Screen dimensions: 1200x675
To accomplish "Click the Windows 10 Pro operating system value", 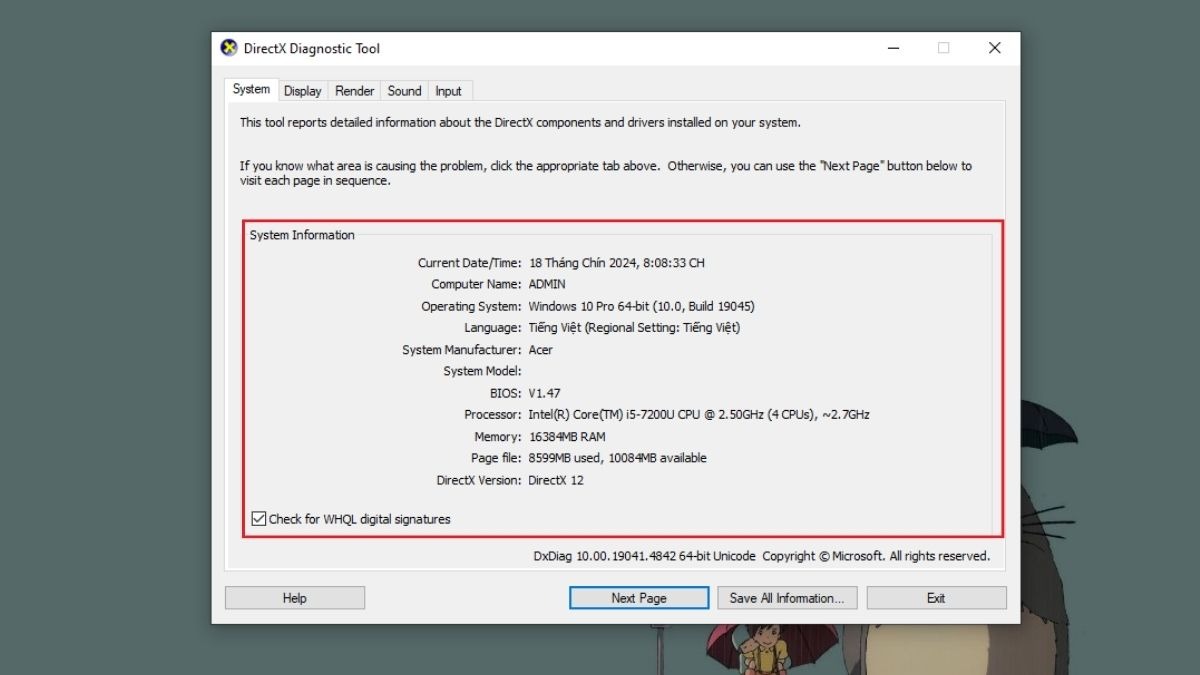I will click(x=641, y=307).
